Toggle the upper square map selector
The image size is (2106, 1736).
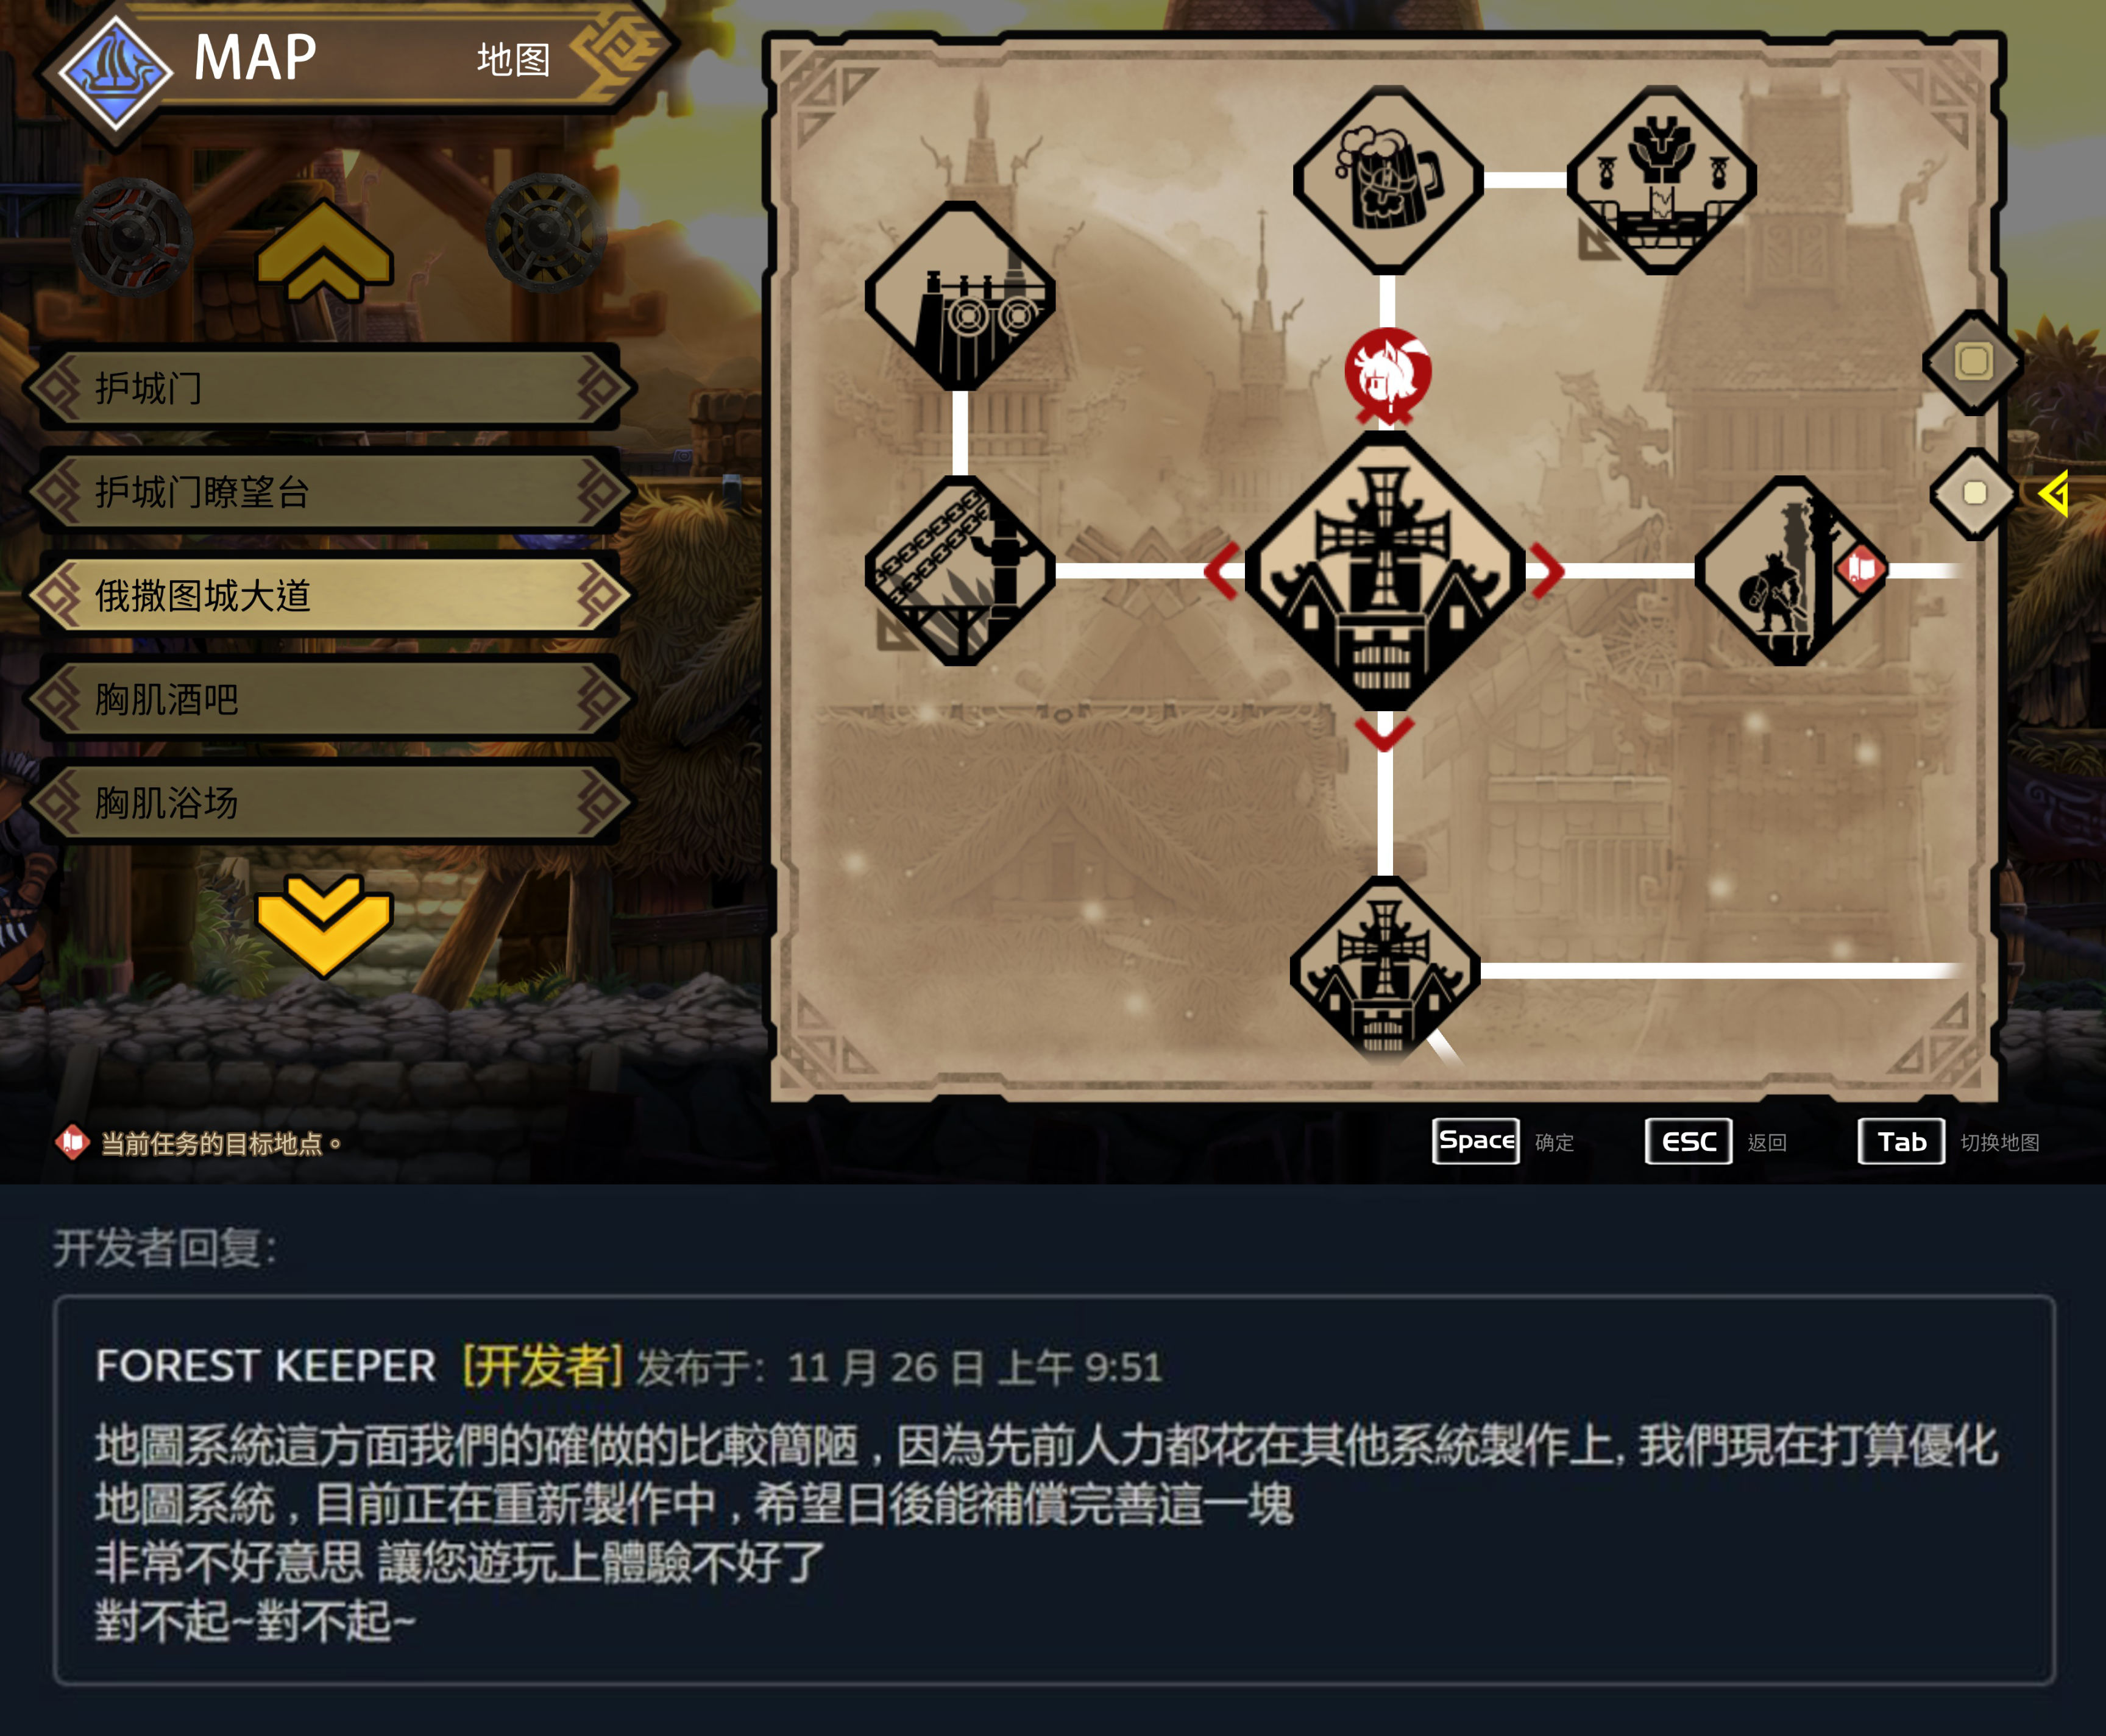(x=1973, y=362)
